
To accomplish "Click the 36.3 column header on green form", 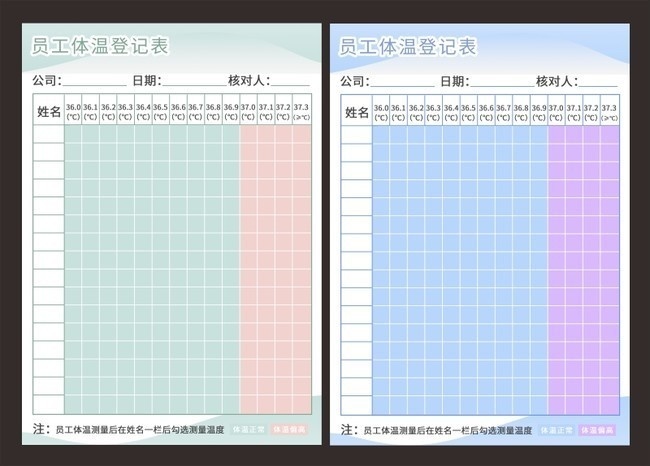I will [126, 109].
